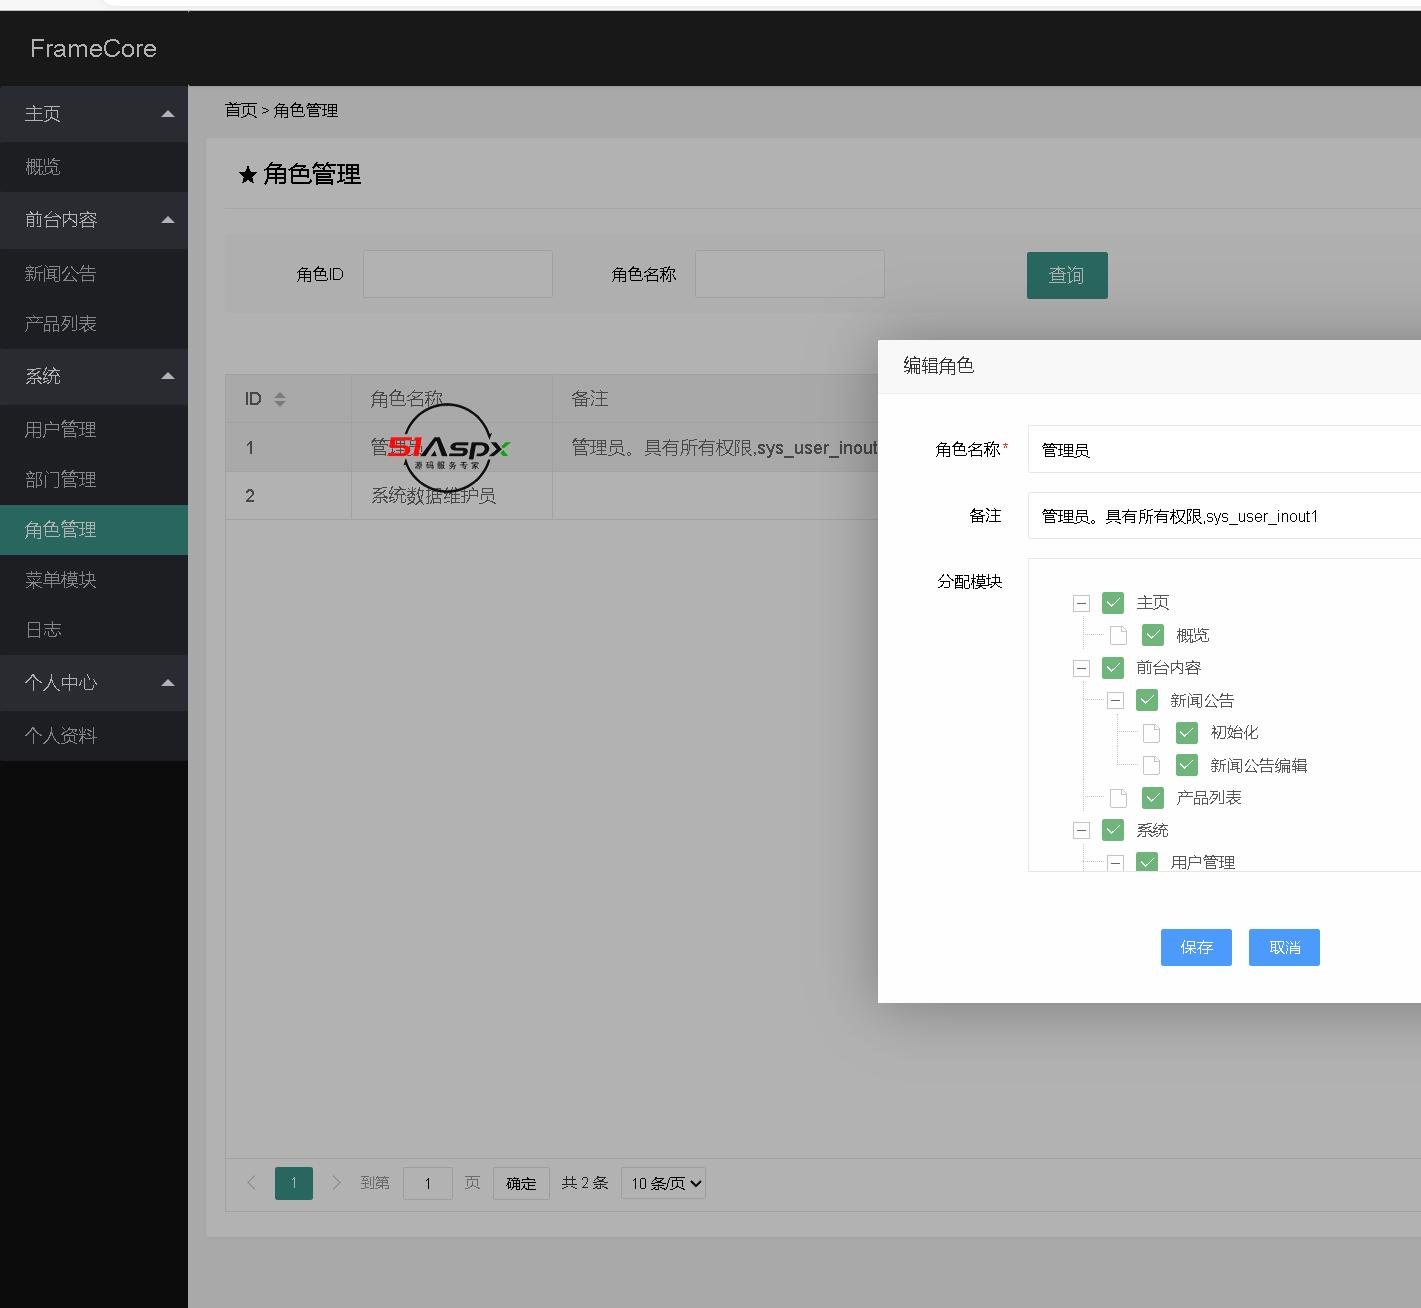Collapse the 前台内容 sidebar group
Viewport: 1421px width, 1308px height.
click(x=94, y=219)
